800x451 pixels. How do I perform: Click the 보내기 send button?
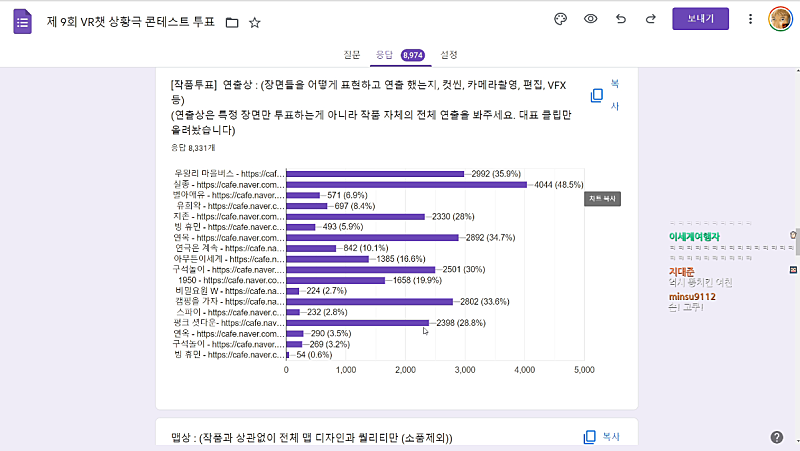point(700,19)
